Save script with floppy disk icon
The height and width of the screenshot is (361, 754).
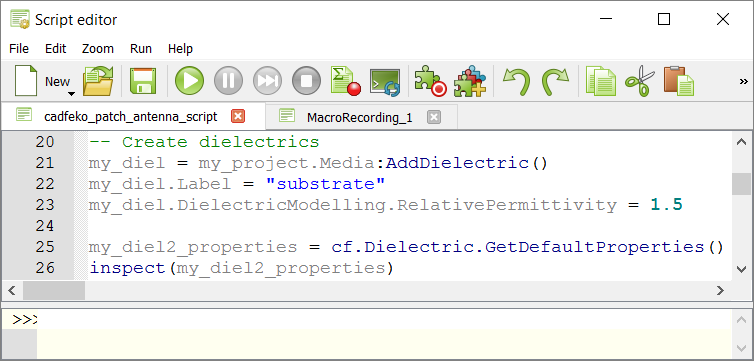(x=143, y=81)
